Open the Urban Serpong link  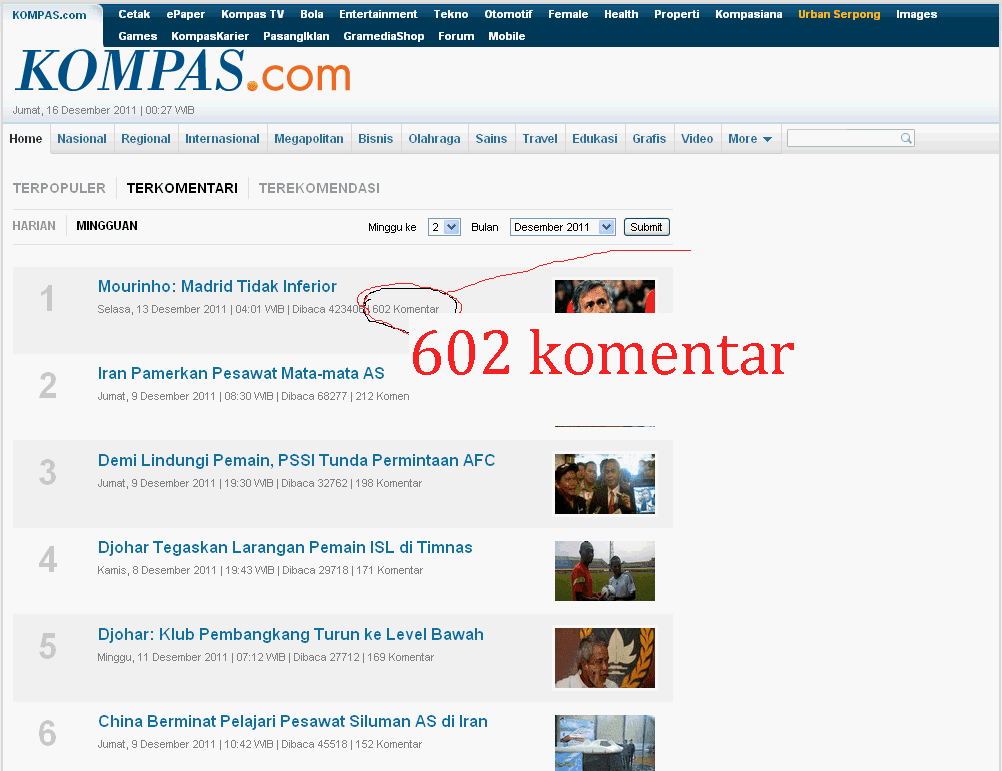pyautogui.click(x=839, y=14)
